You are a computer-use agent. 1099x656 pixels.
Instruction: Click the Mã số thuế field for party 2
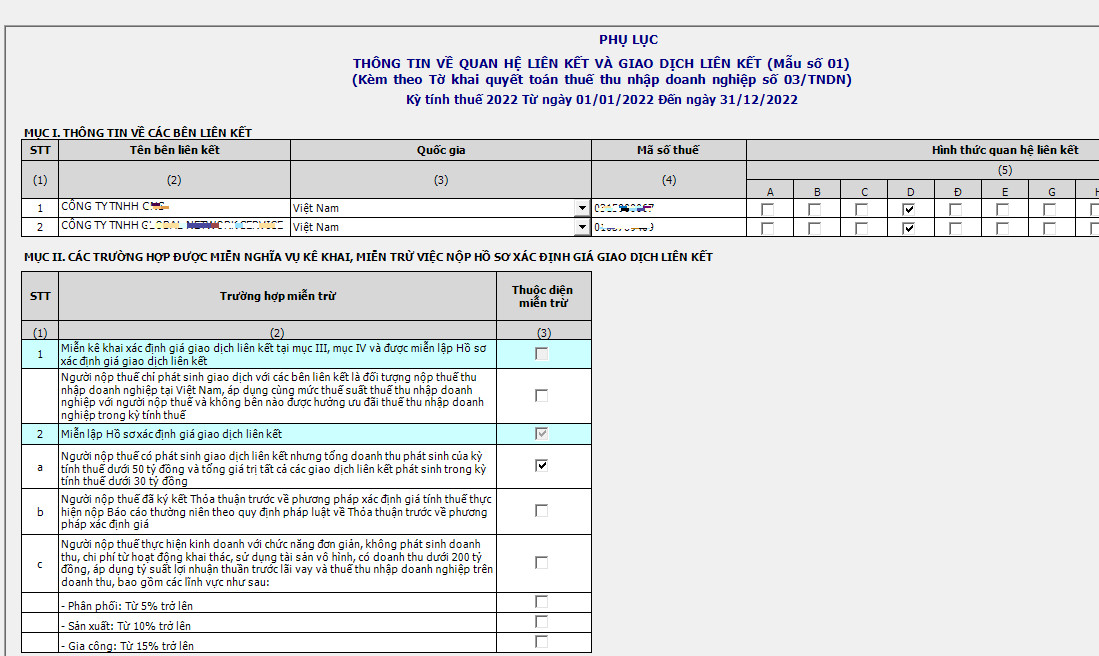pyautogui.click(x=668, y=227)
